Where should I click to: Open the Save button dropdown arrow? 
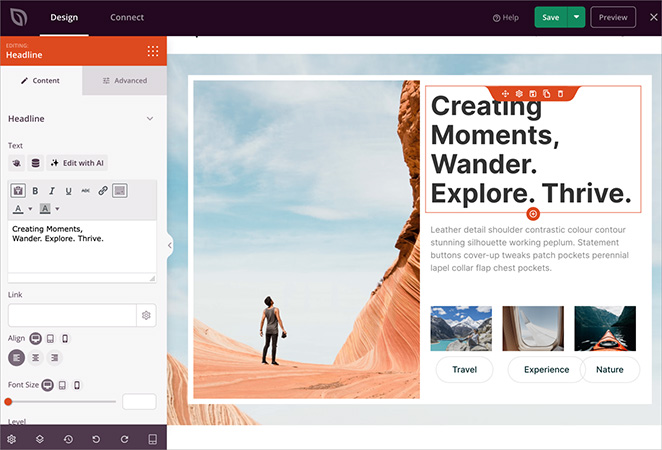576,17
